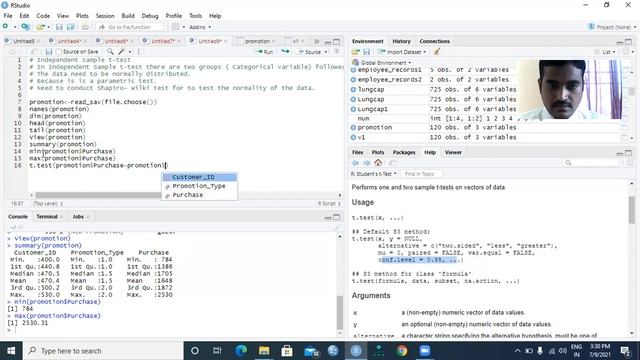Open the File menu

[8, 16]
